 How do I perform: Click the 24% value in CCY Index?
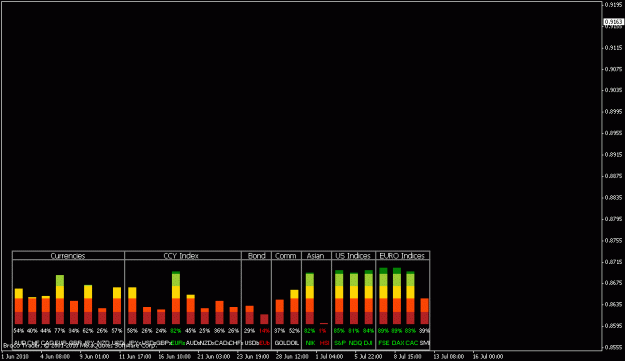pos(161,331)
